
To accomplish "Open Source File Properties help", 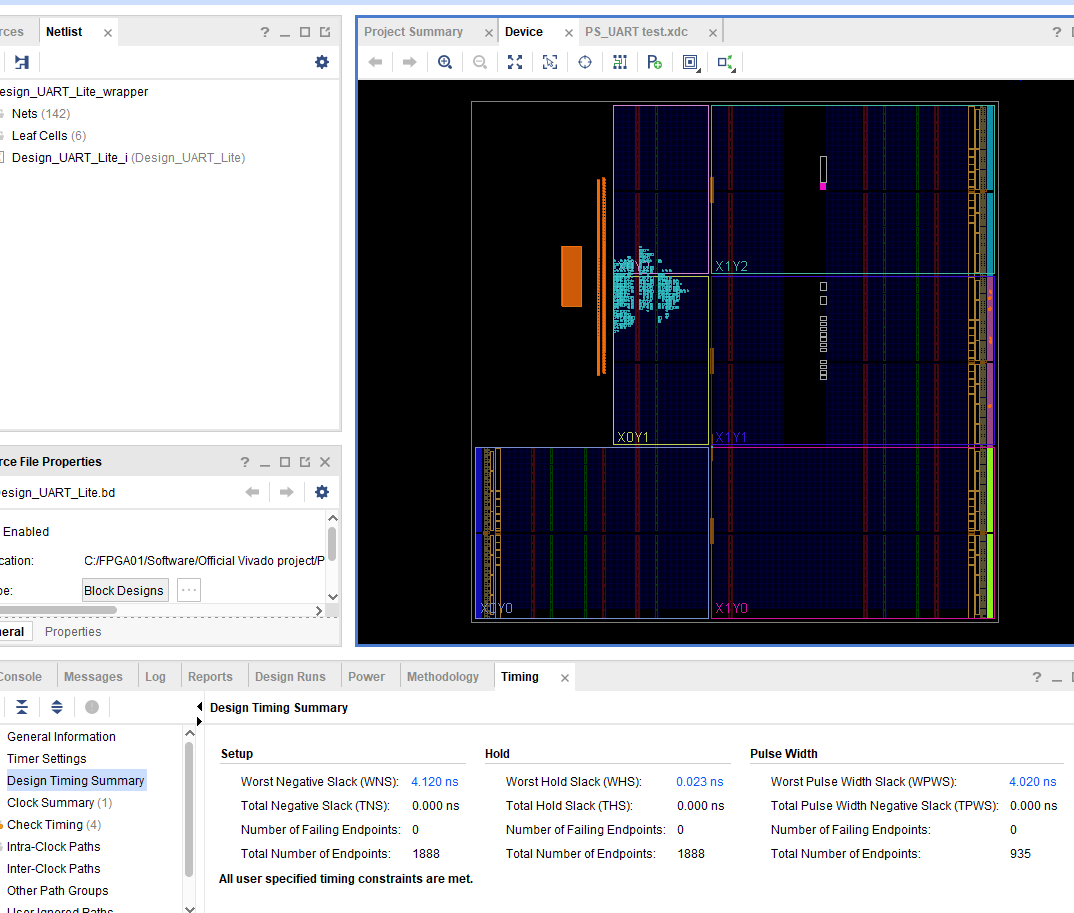I will click(x=245, y=462).
